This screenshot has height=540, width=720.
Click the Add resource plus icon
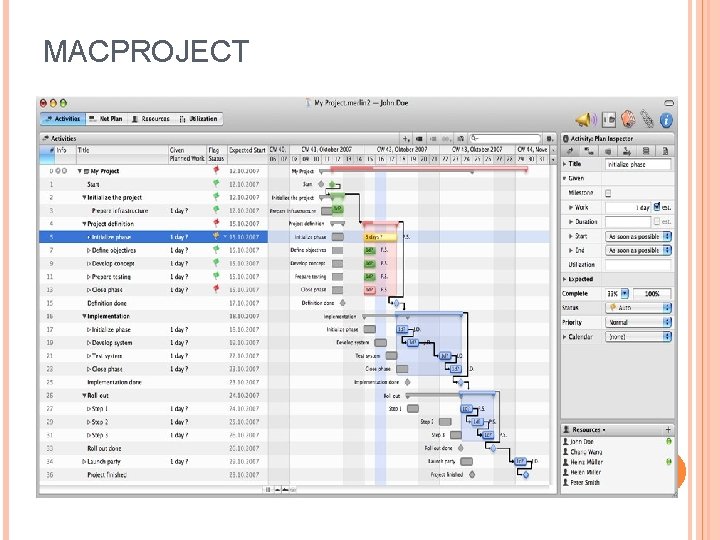pyautogui.click(x=668, y=430)
